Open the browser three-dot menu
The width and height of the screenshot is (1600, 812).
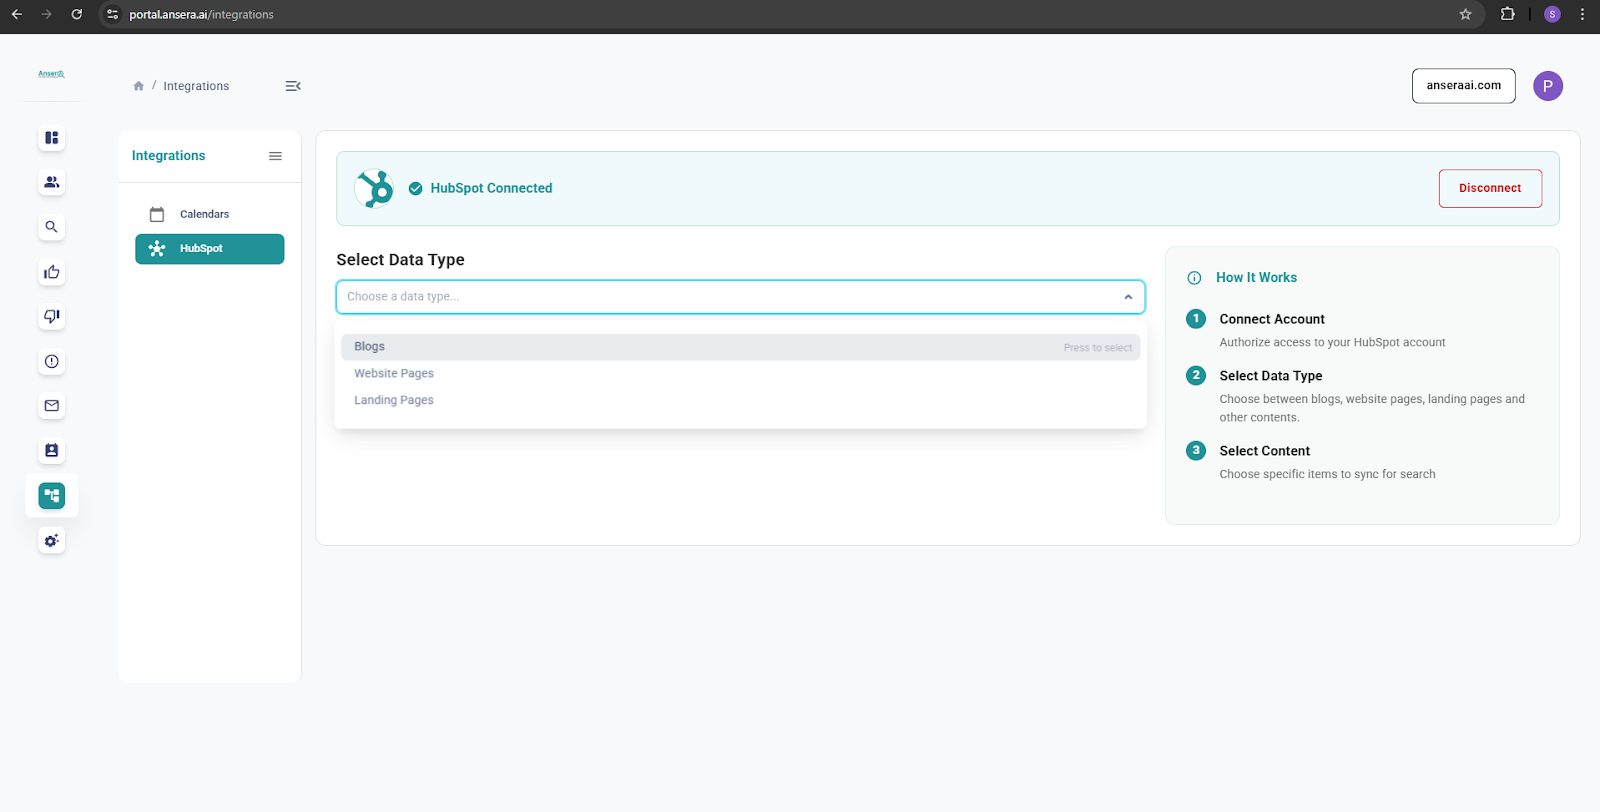1582,14
